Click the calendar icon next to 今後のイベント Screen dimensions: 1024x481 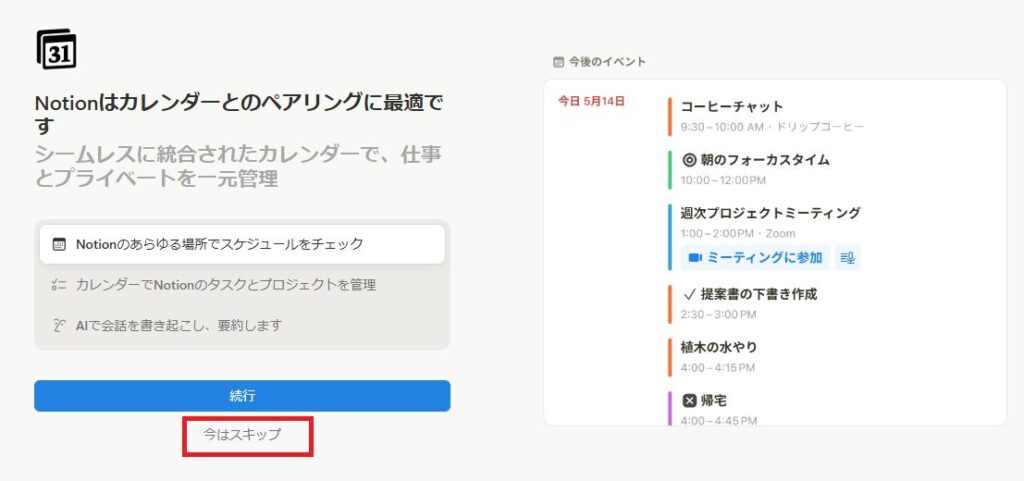pyautogui.click(x=558, y=62)
